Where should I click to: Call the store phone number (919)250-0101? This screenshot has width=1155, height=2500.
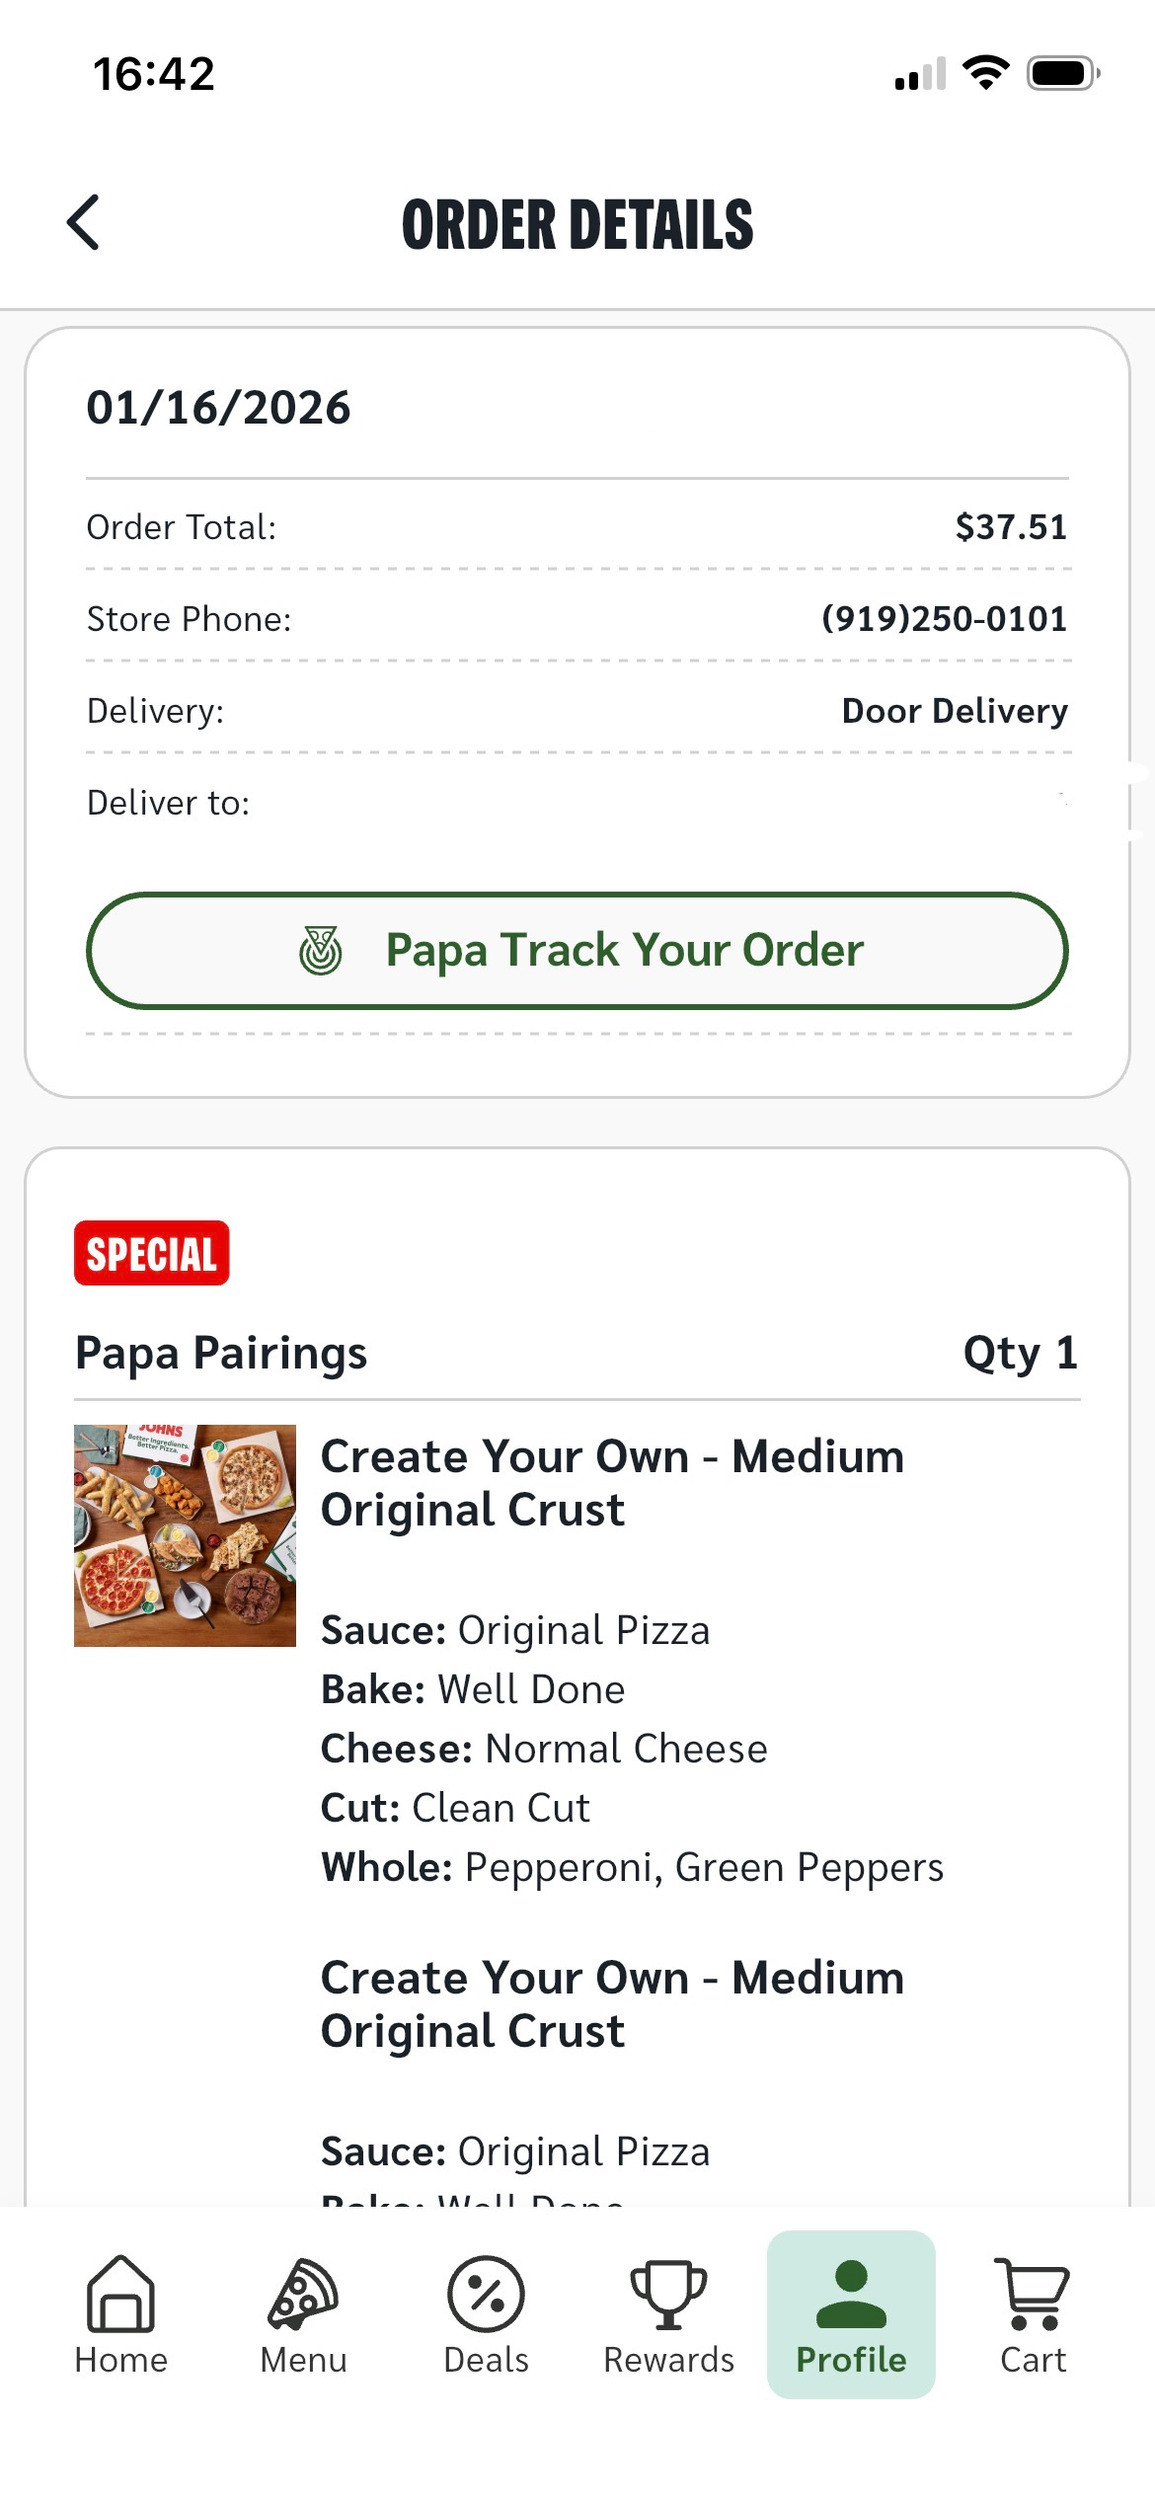click(944, 619)
